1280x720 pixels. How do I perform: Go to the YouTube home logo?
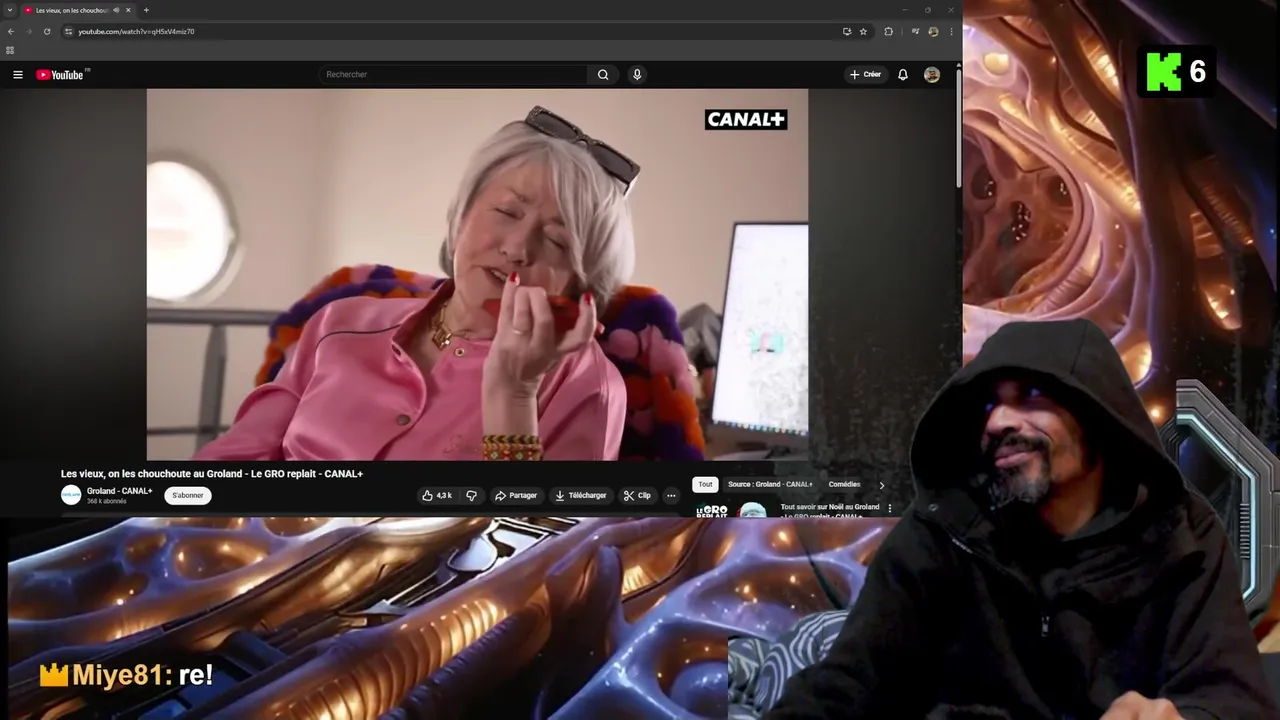(x=61, y=75)
